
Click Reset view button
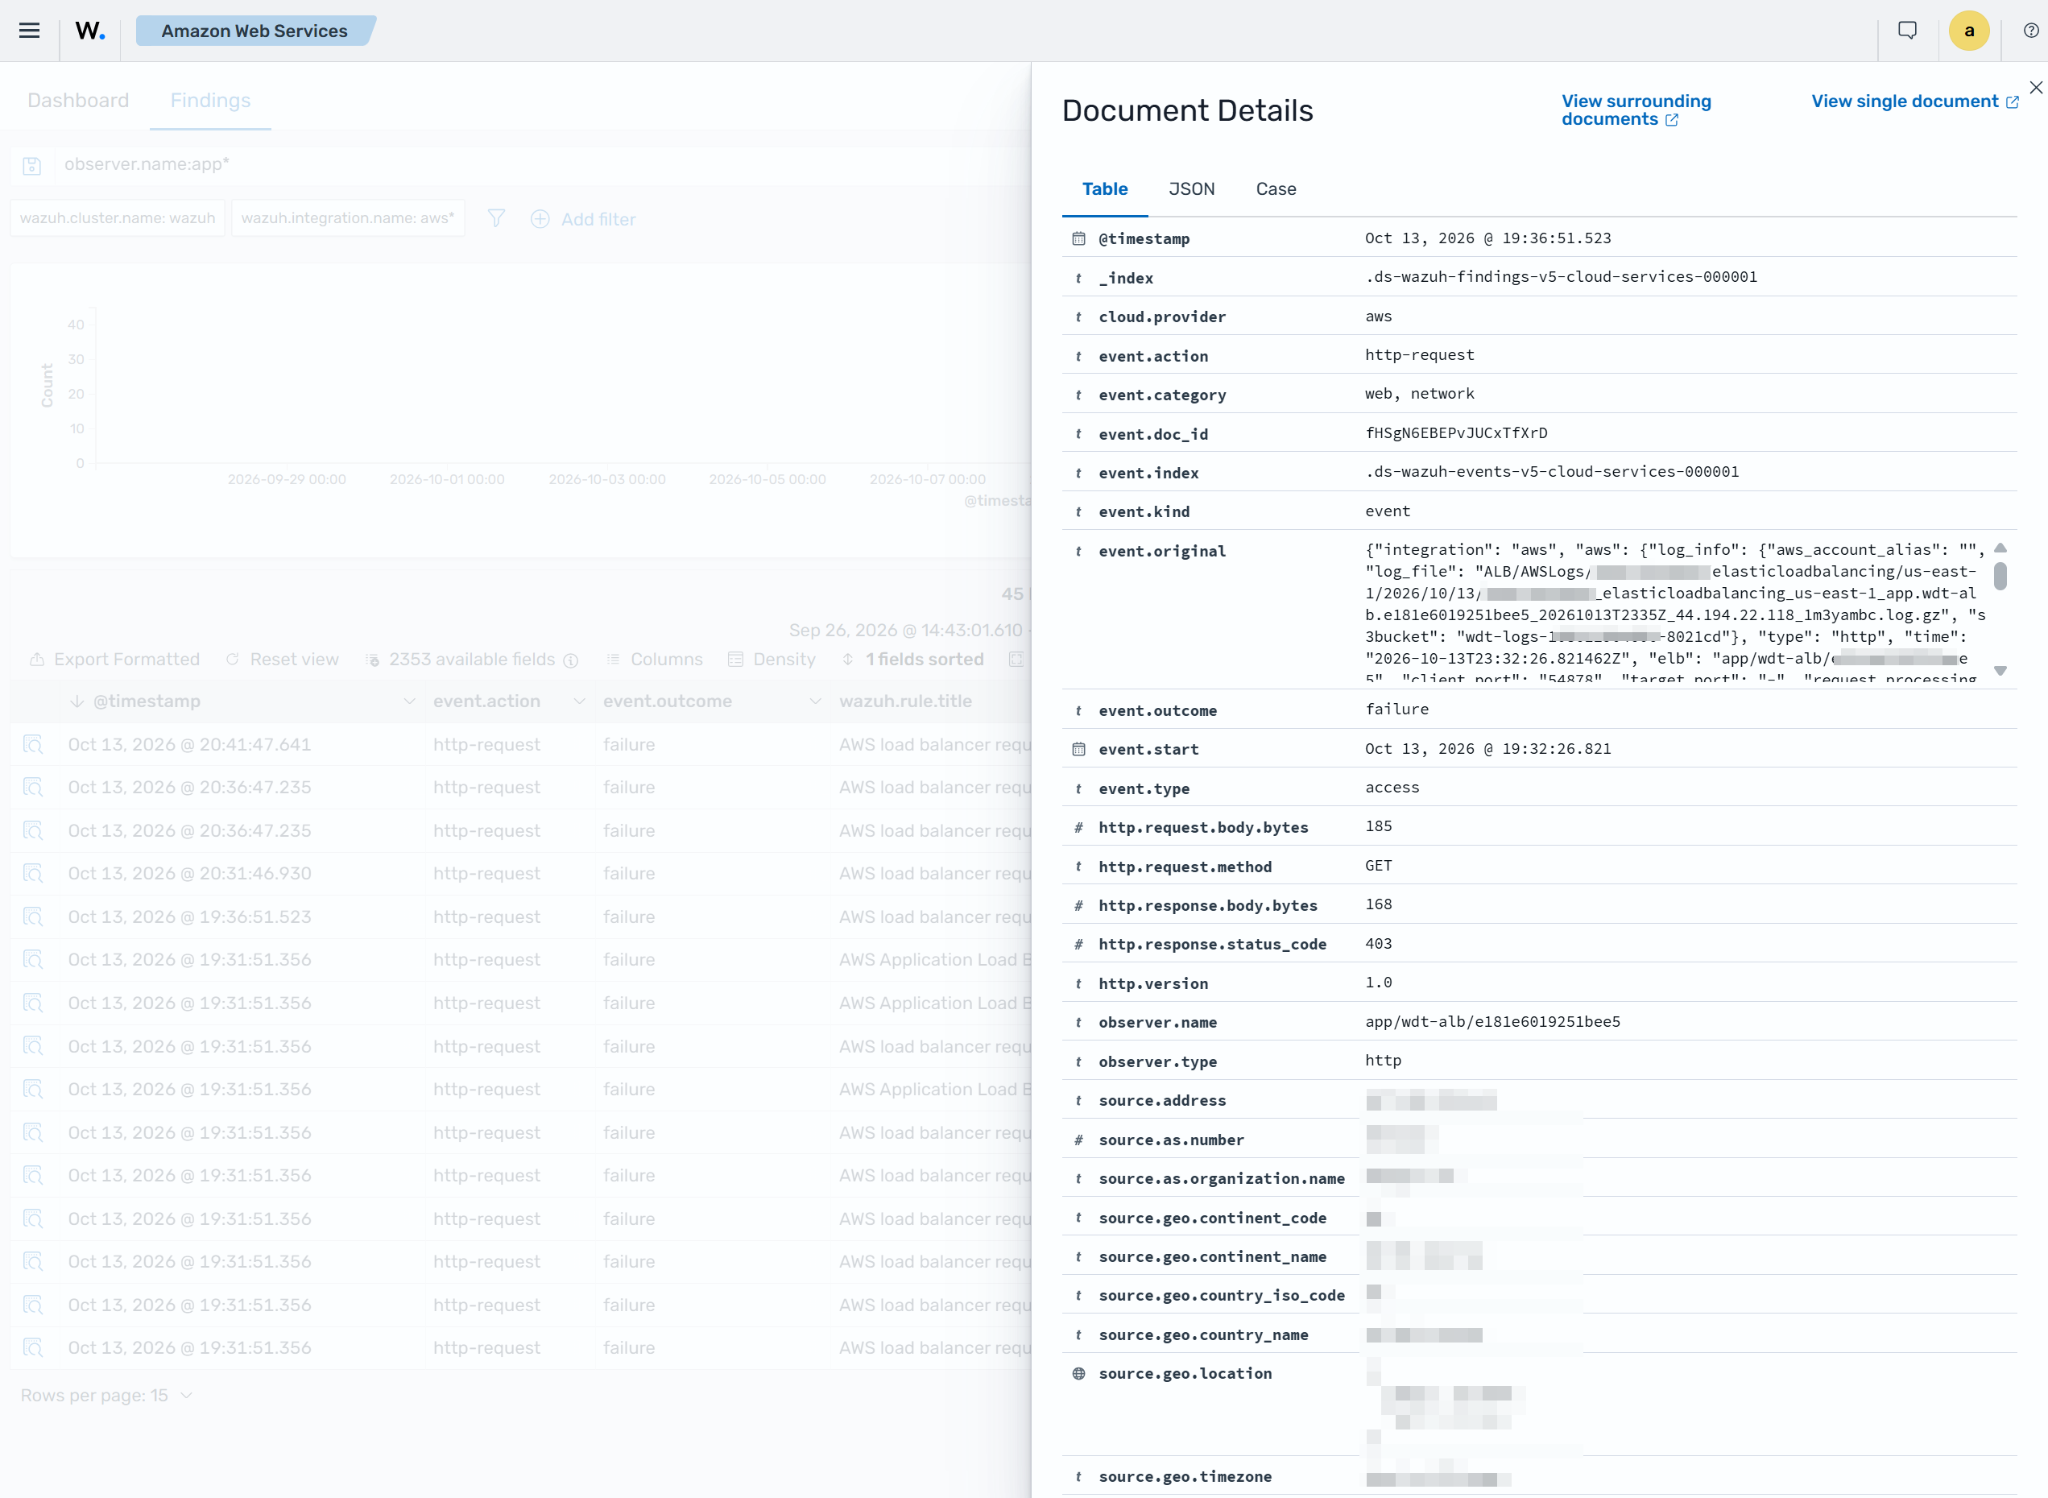[282, 659]
